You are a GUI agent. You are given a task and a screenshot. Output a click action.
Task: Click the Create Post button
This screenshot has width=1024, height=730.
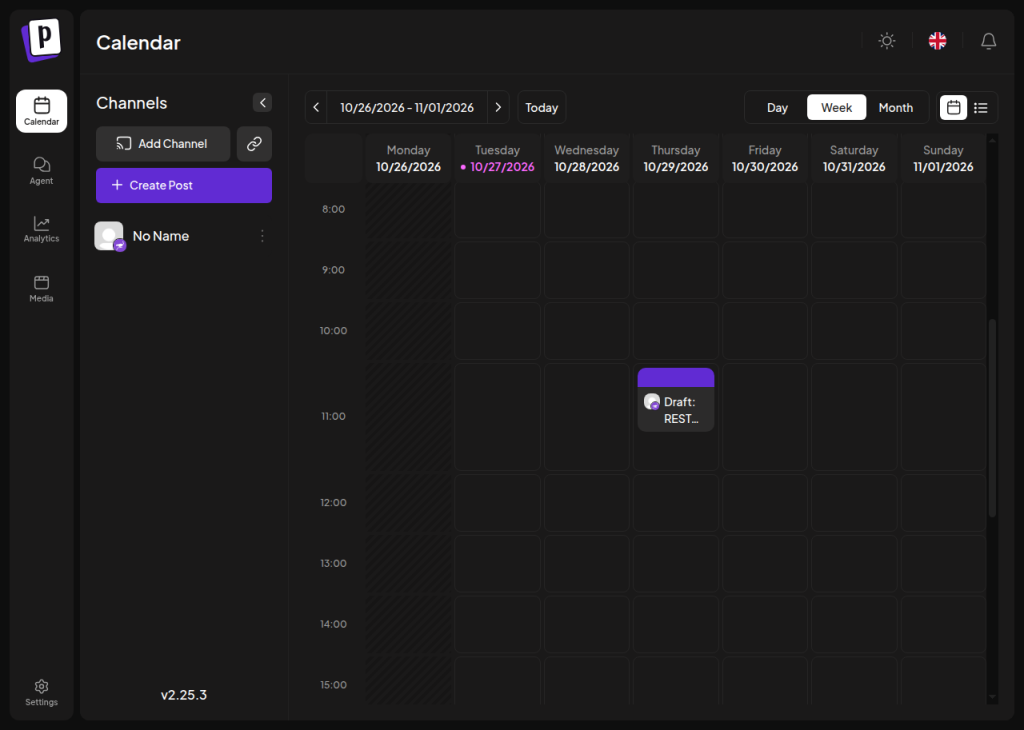pos(184,185)
